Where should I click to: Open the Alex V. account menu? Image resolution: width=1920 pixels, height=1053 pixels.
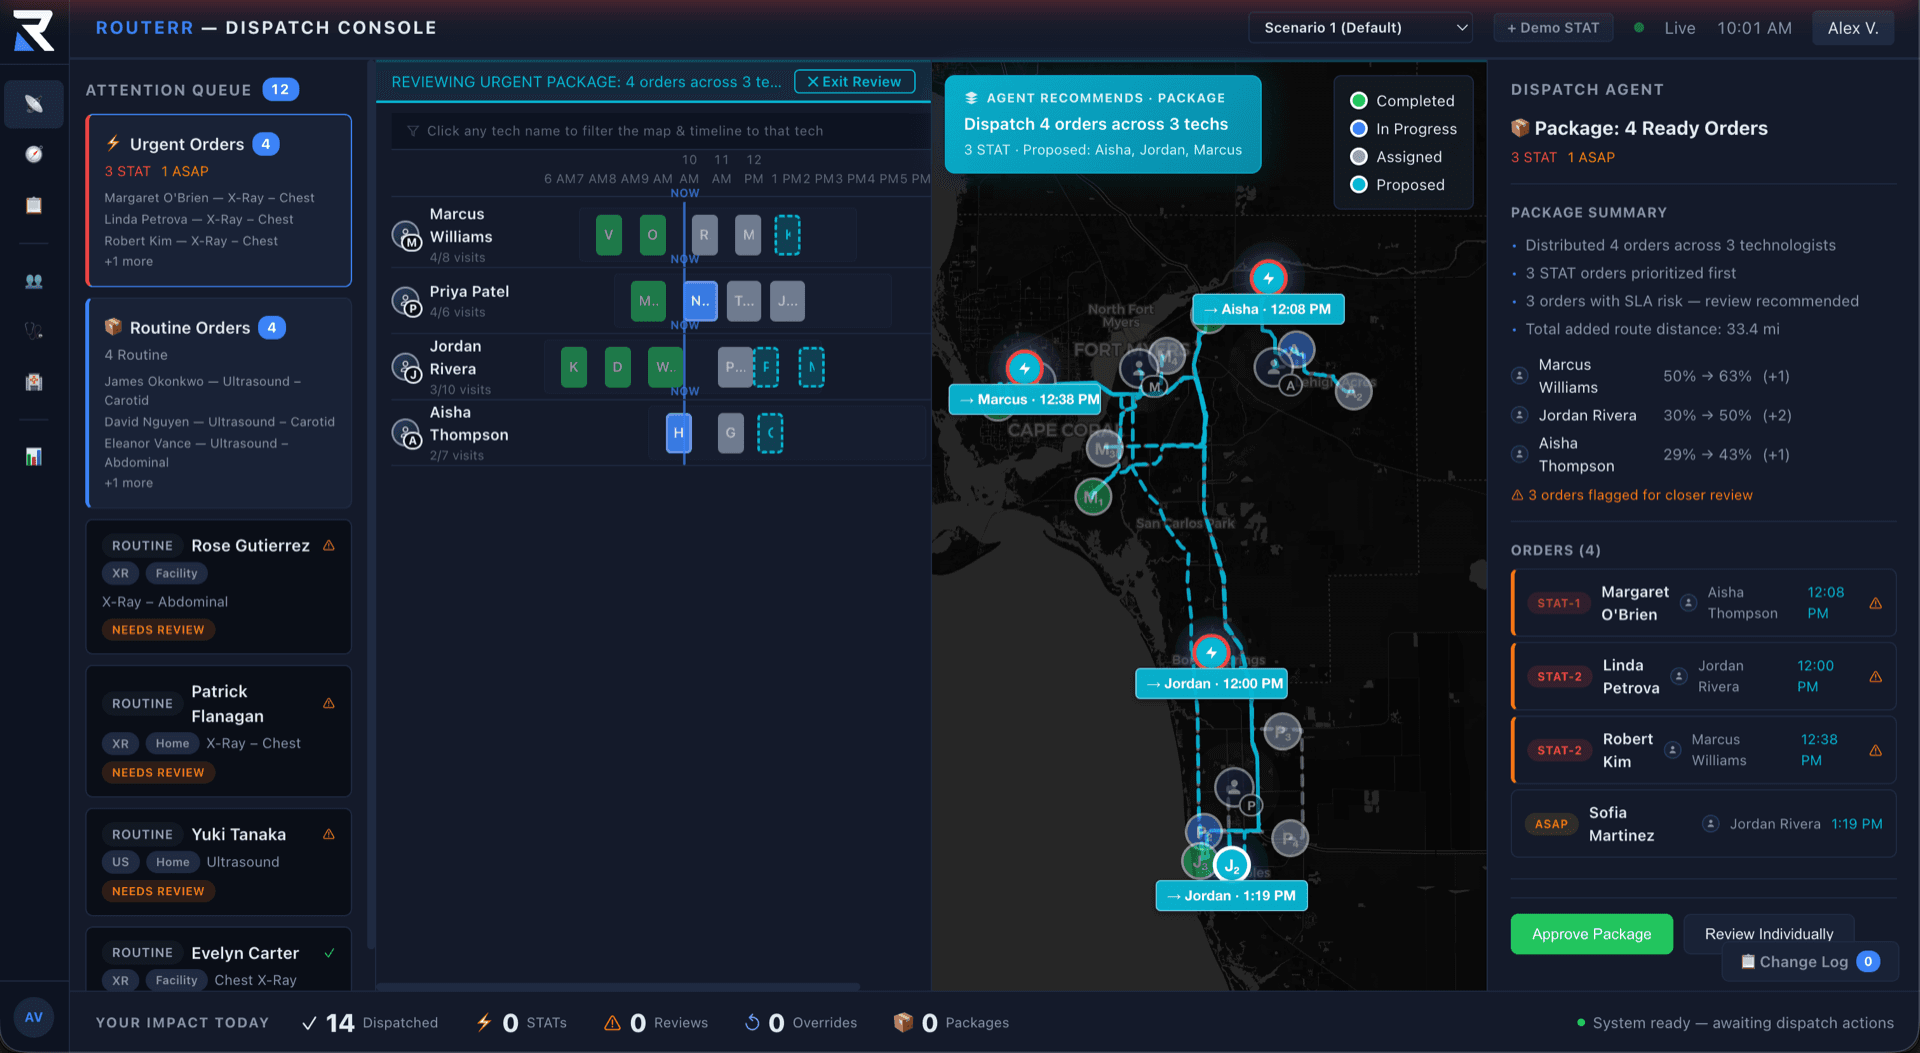[x=1852, y=27]
